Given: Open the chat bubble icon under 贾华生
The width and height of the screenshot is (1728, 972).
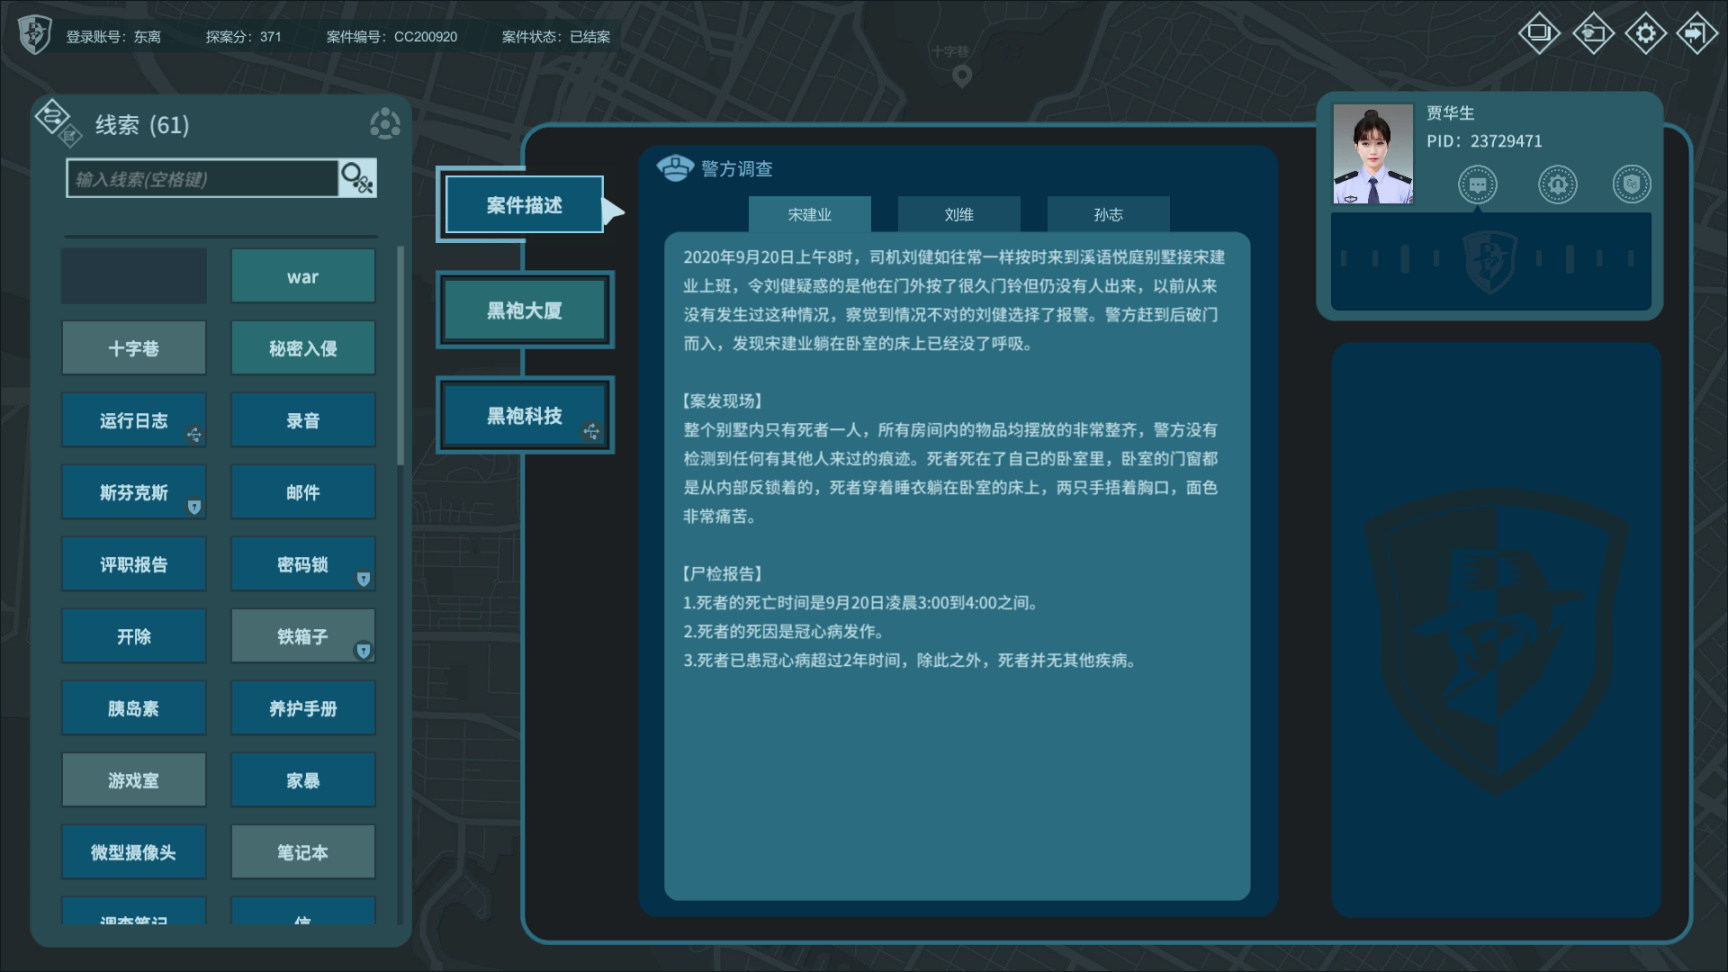Looking at the screenshot, I should point(1477,185).
